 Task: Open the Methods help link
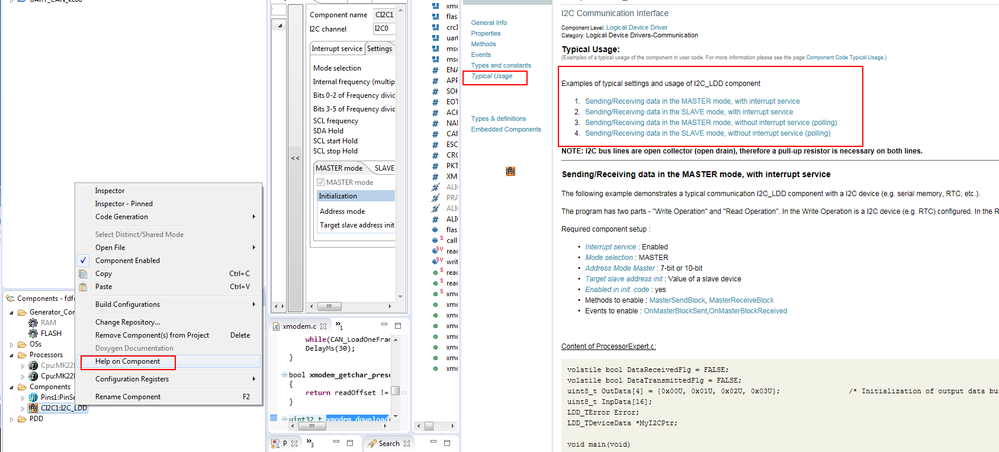point(484,44)
